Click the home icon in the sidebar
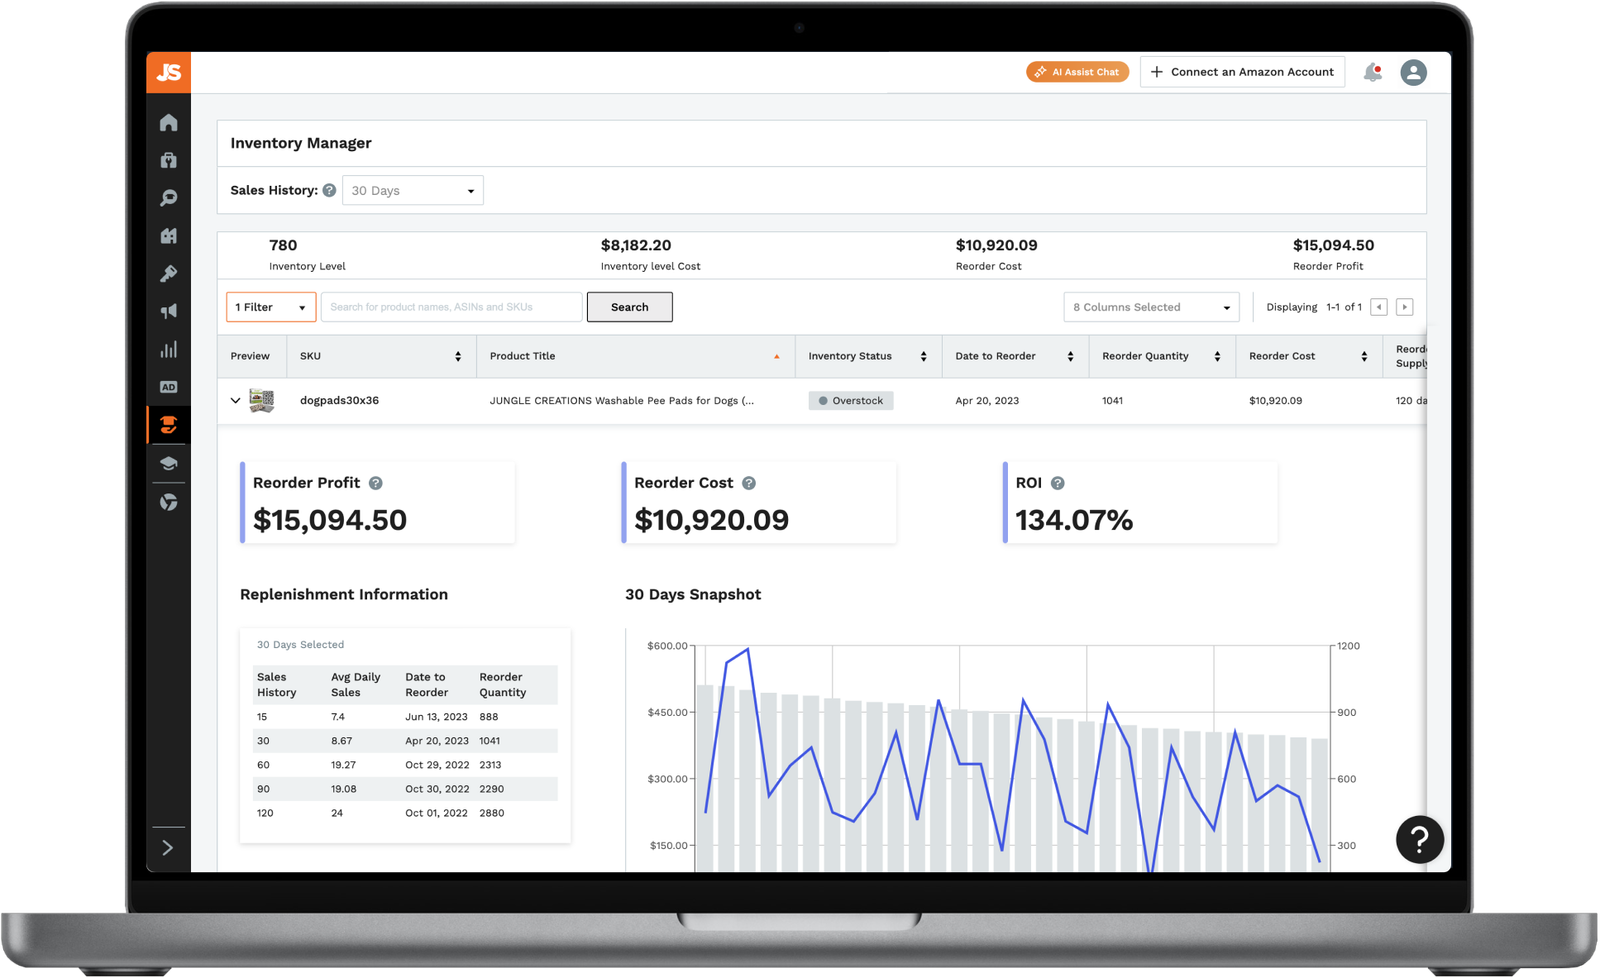This screenshot has height=977, width=1600. click(168, 122)
